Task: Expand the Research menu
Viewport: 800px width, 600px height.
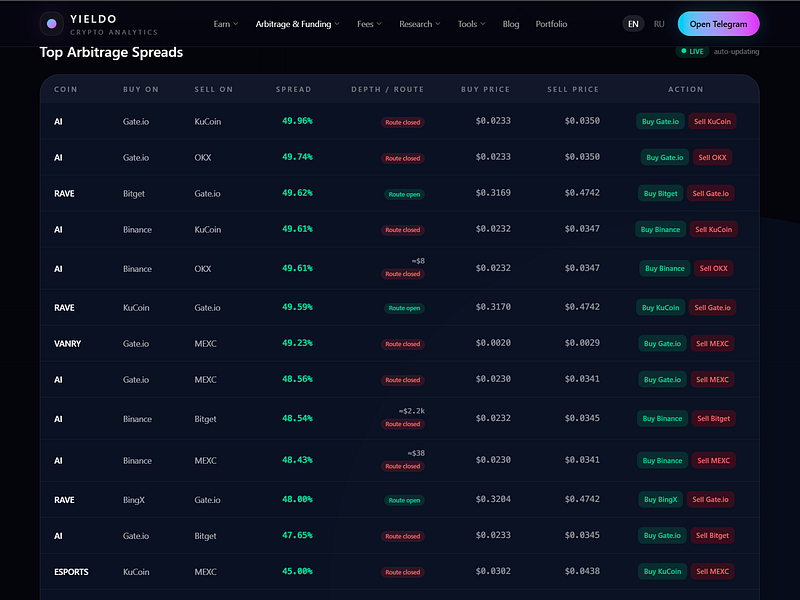Action: (x=420, y=24)
